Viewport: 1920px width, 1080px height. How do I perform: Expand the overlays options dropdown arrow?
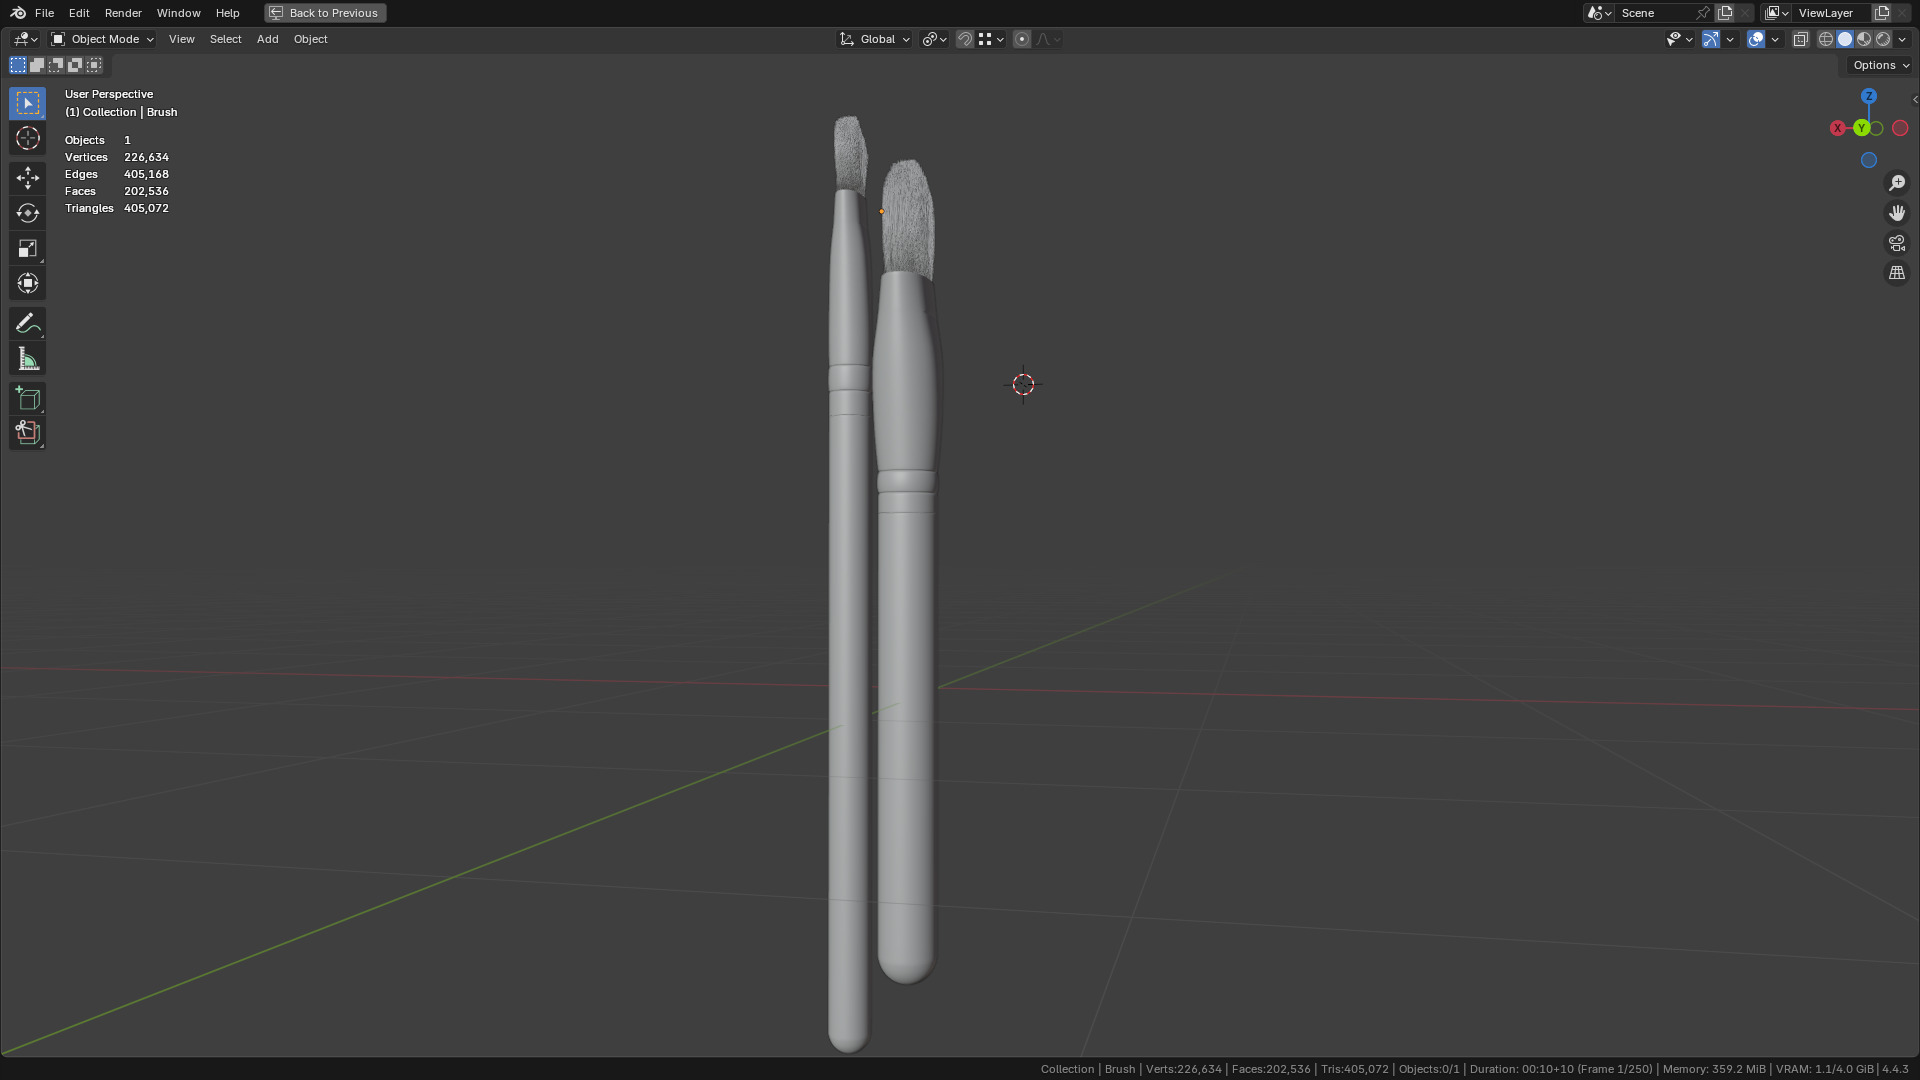pyautogui.click(x=1775, y=39)
